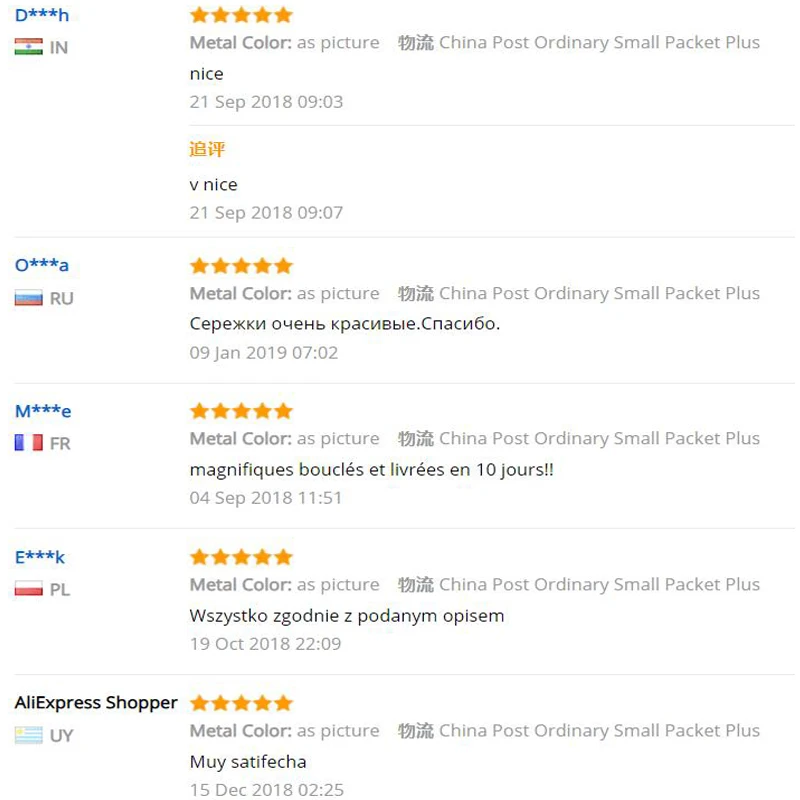This screenshot has width=800, height=800.
Task: Click the Russia flag icon
Action: (28, 298)
